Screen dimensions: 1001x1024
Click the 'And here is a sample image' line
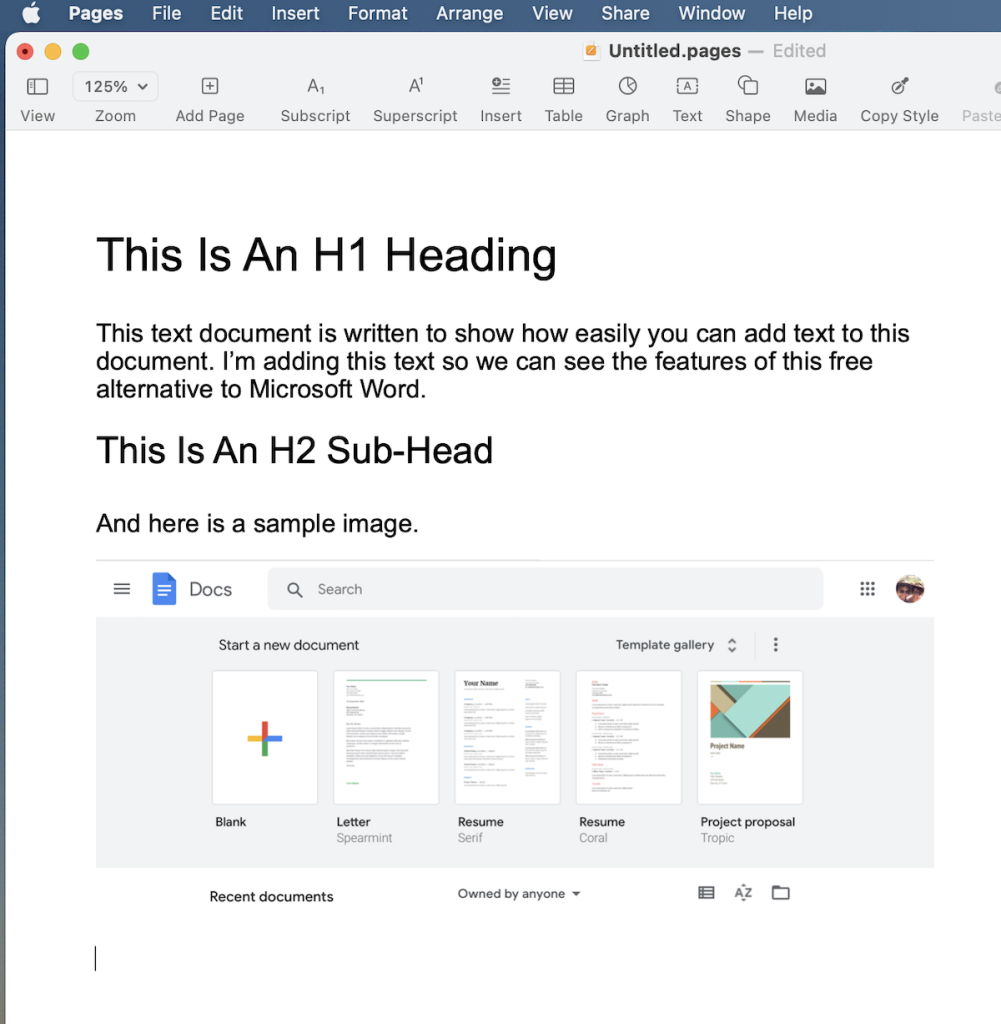[257, 524]
